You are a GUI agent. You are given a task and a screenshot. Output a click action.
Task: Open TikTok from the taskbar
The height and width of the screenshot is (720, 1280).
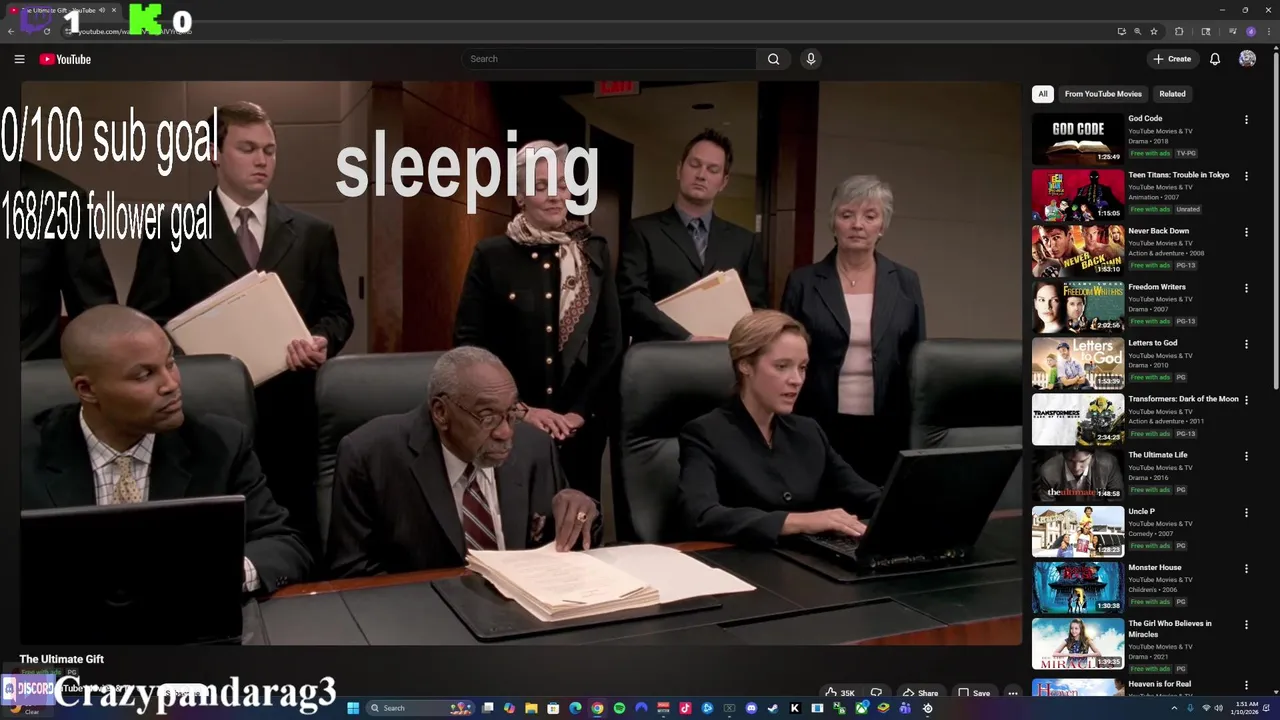(x=685, y=708)
